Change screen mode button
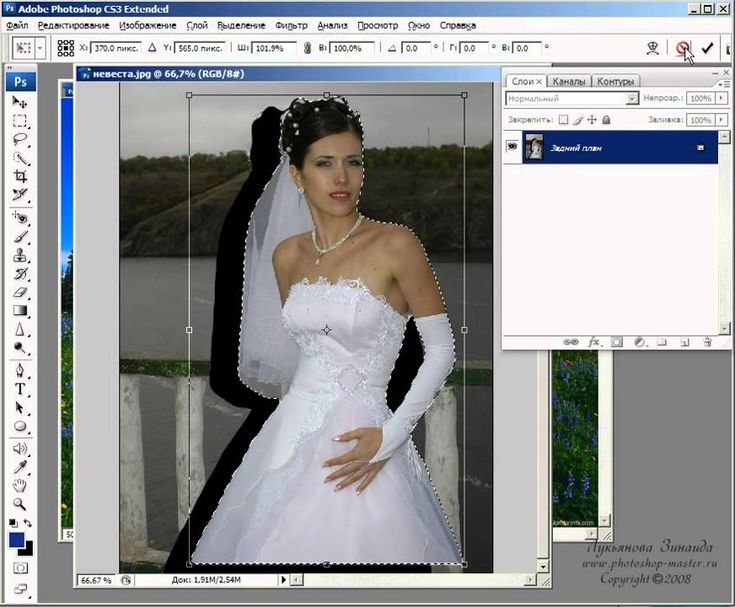 20,589
